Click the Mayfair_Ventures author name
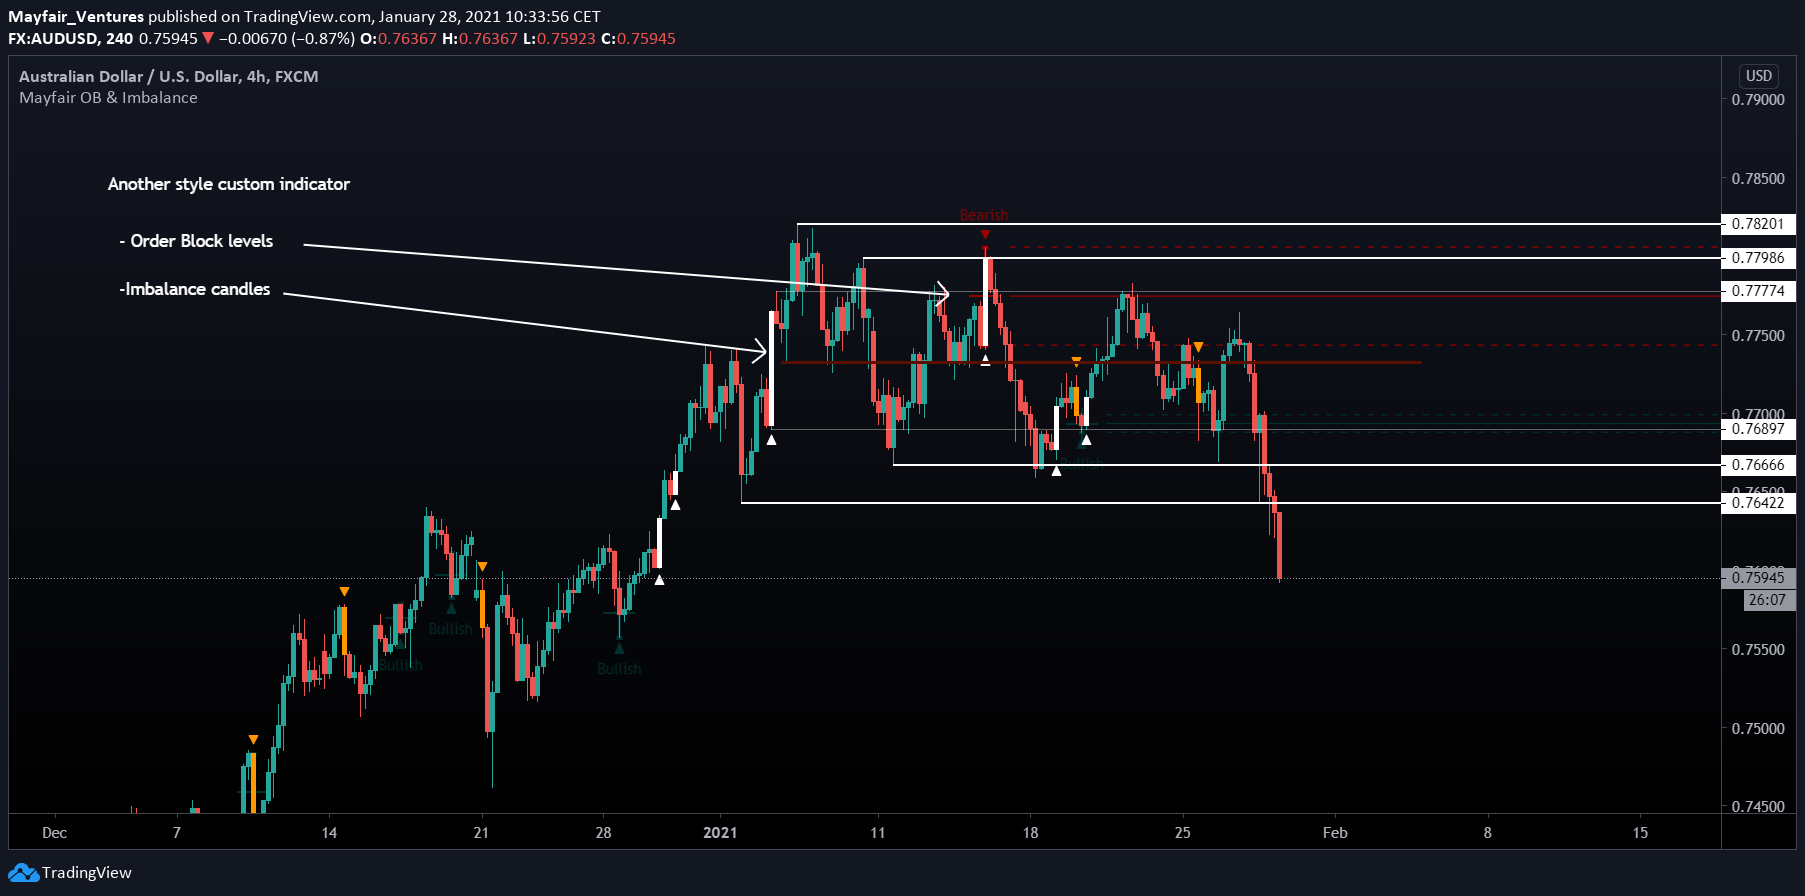 click(76, 16)
